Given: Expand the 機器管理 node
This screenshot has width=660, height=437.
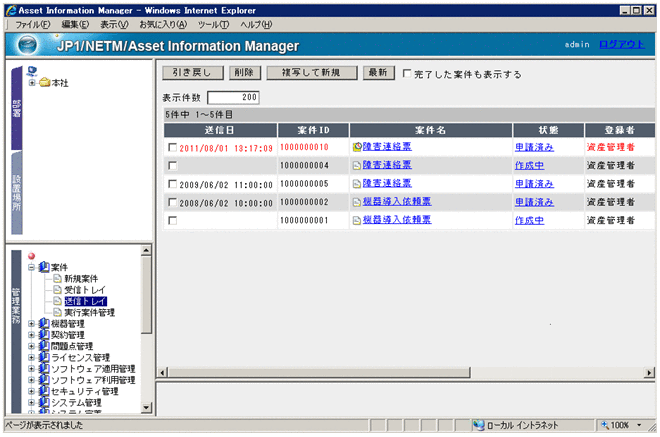Looking at the screenshot, I should [31, 324].
